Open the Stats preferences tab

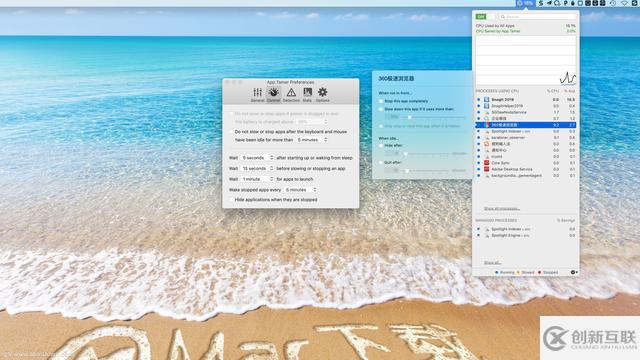pyautogui.click(x=307, y=95)
